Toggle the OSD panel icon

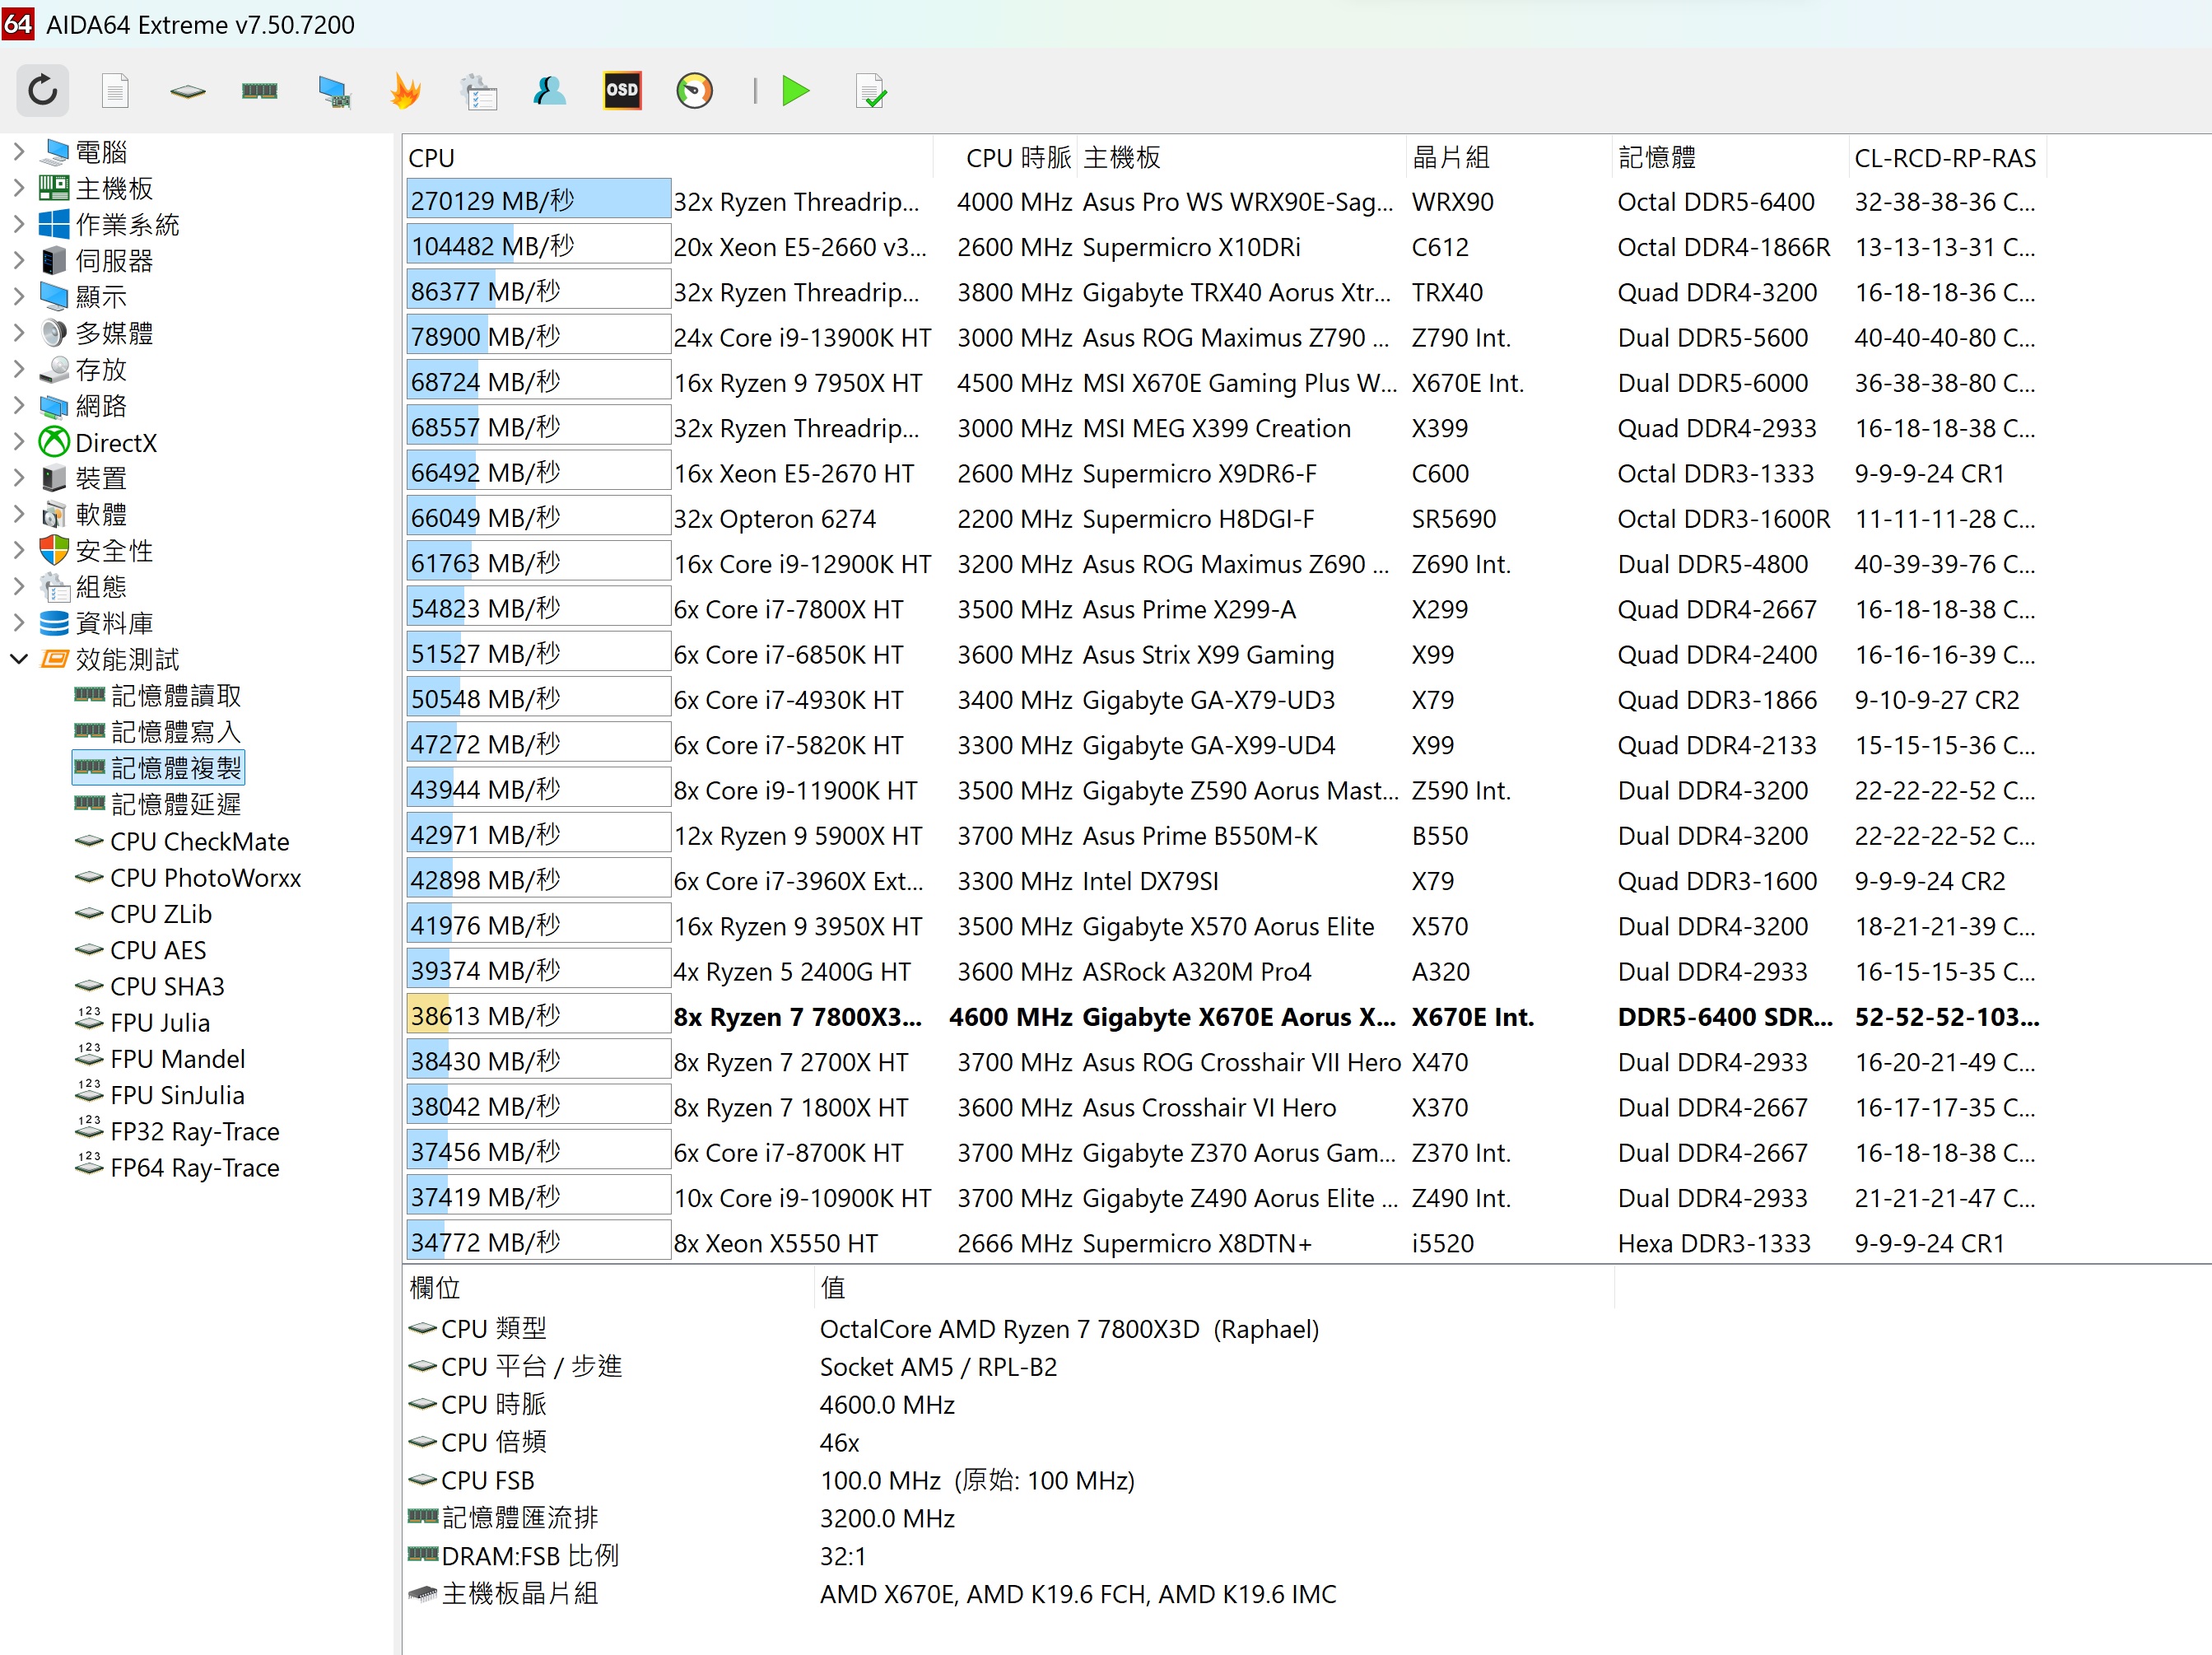coord(622,91)
